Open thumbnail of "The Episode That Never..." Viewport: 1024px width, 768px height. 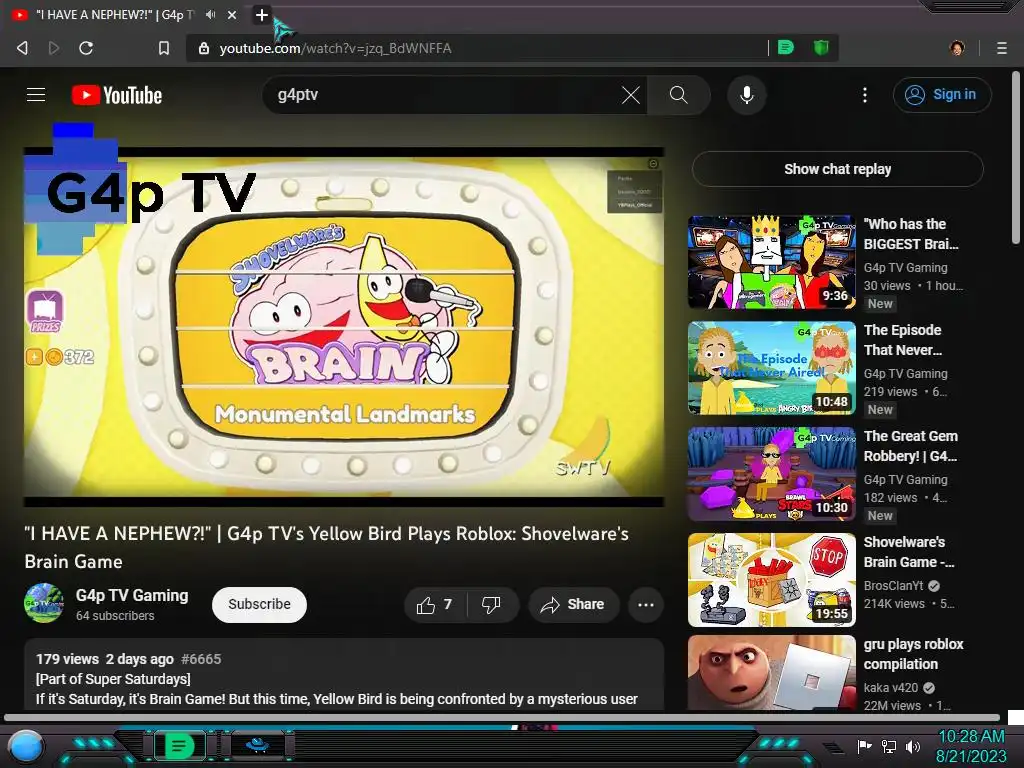[771, 368]
